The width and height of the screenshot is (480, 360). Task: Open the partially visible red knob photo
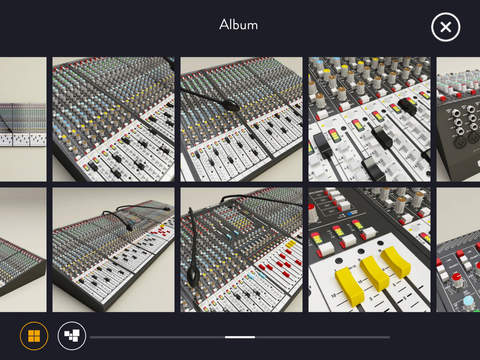(458, 250)
